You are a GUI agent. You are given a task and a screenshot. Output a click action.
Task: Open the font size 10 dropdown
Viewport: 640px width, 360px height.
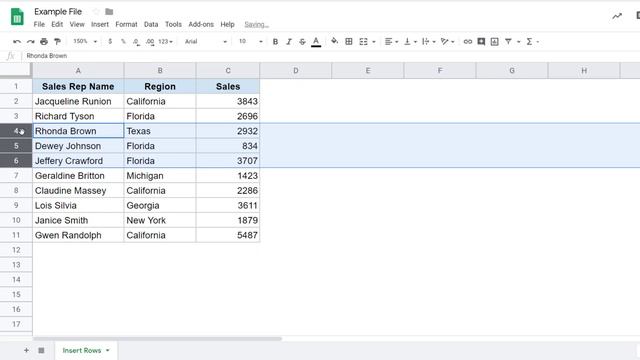251,42
